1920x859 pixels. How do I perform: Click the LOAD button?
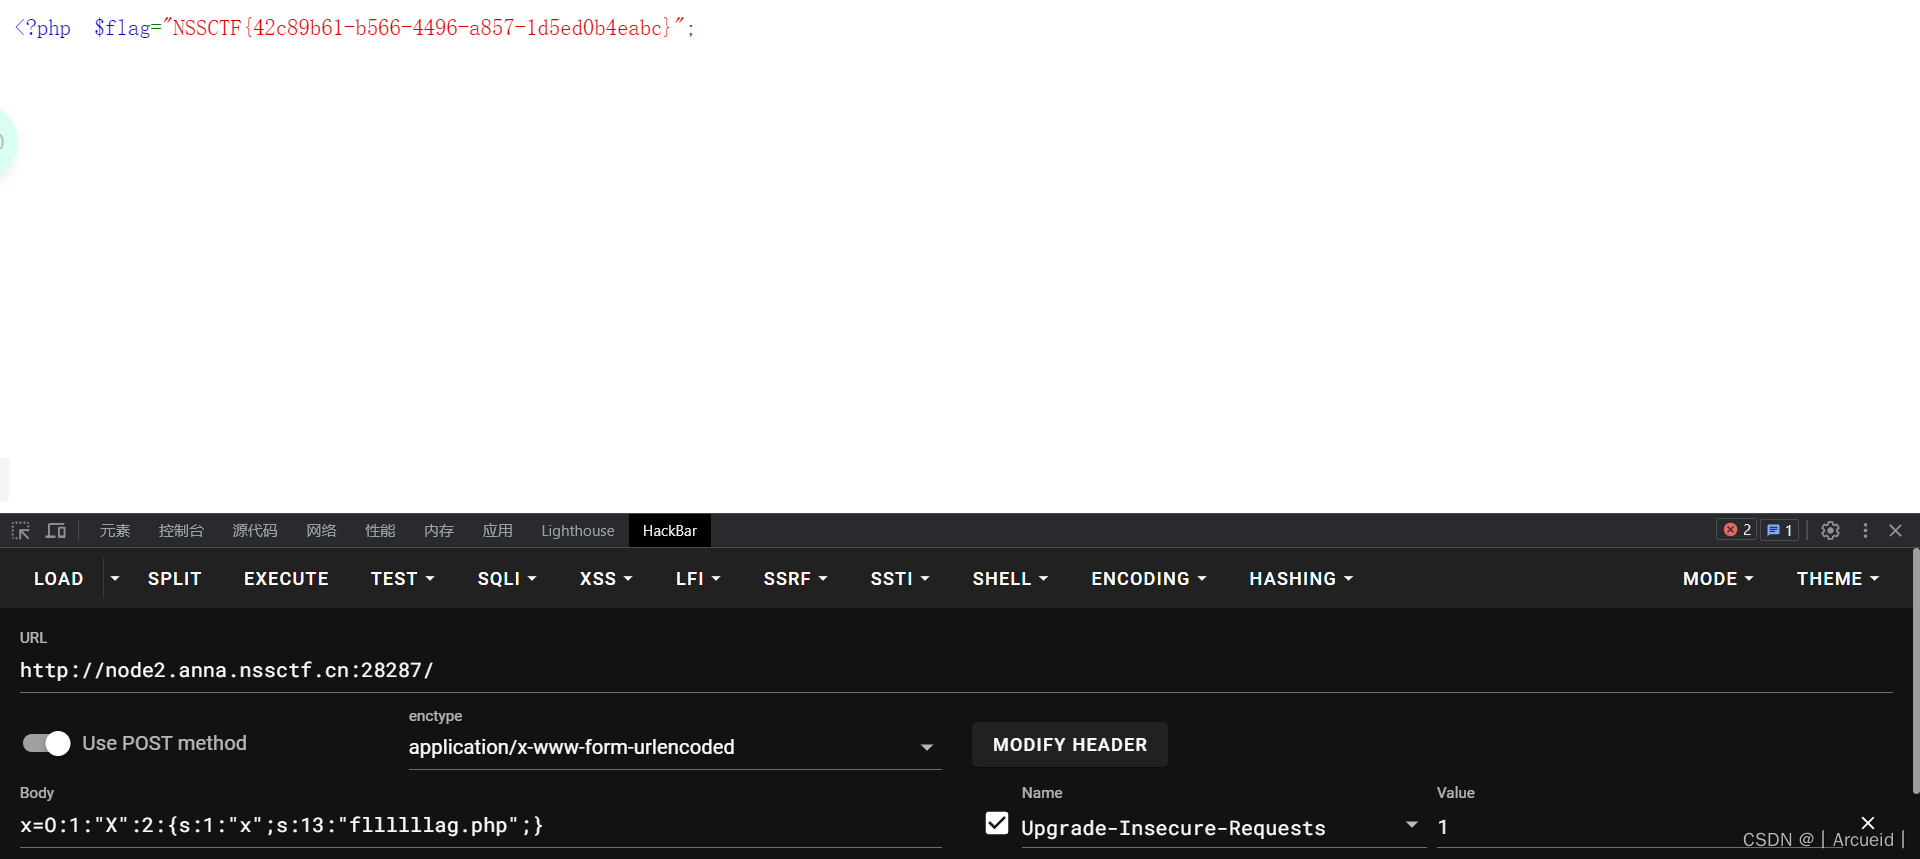59,578
